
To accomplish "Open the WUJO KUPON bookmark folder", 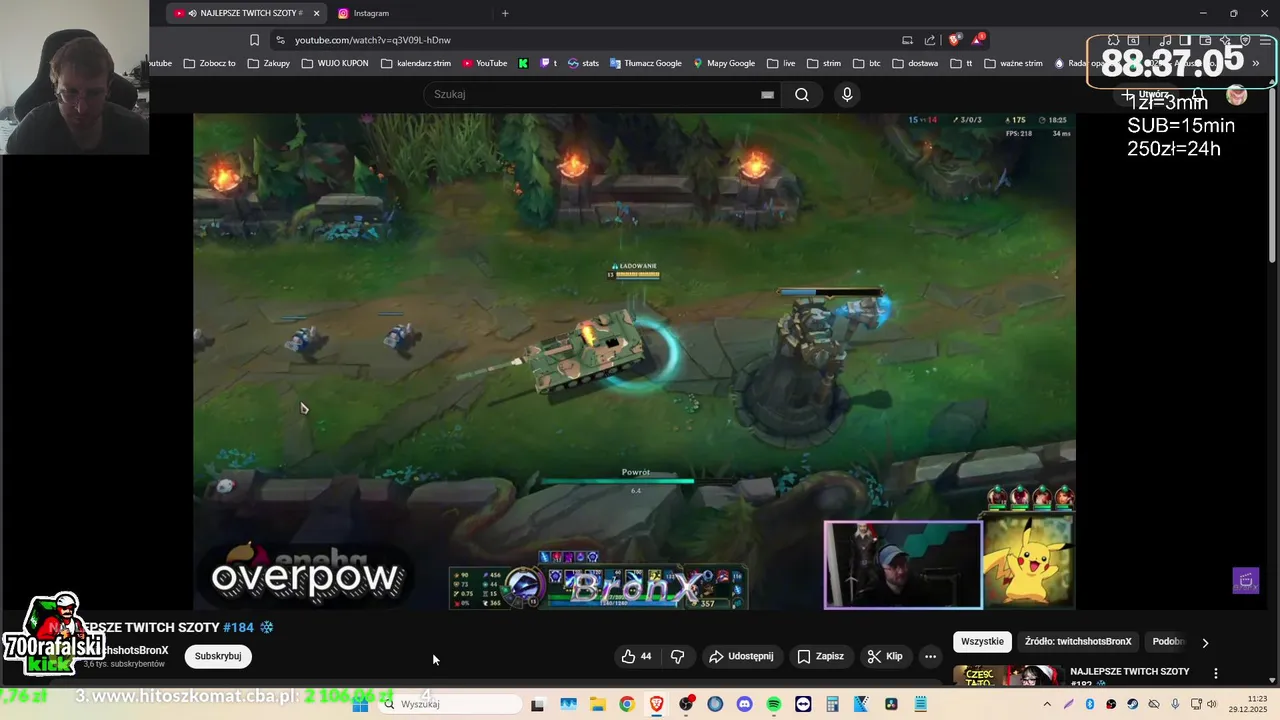I will pos(335,63).
